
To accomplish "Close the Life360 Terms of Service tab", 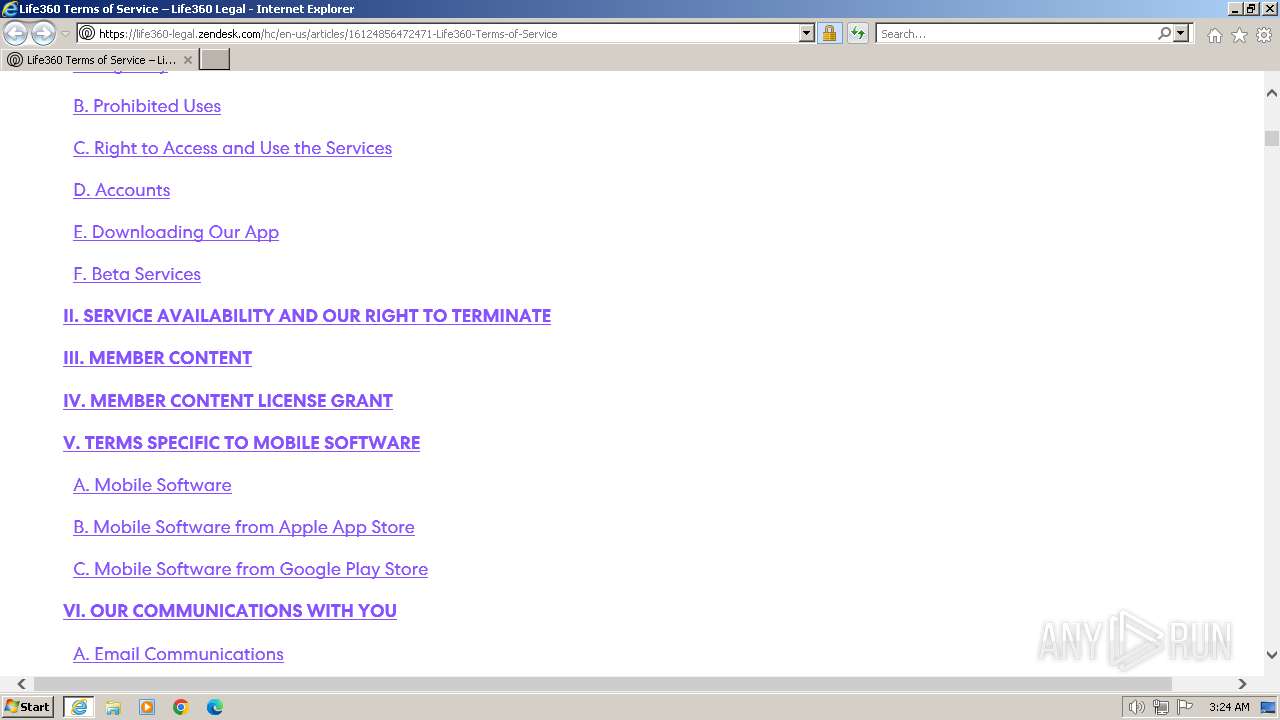I will [x=187, y=60].
